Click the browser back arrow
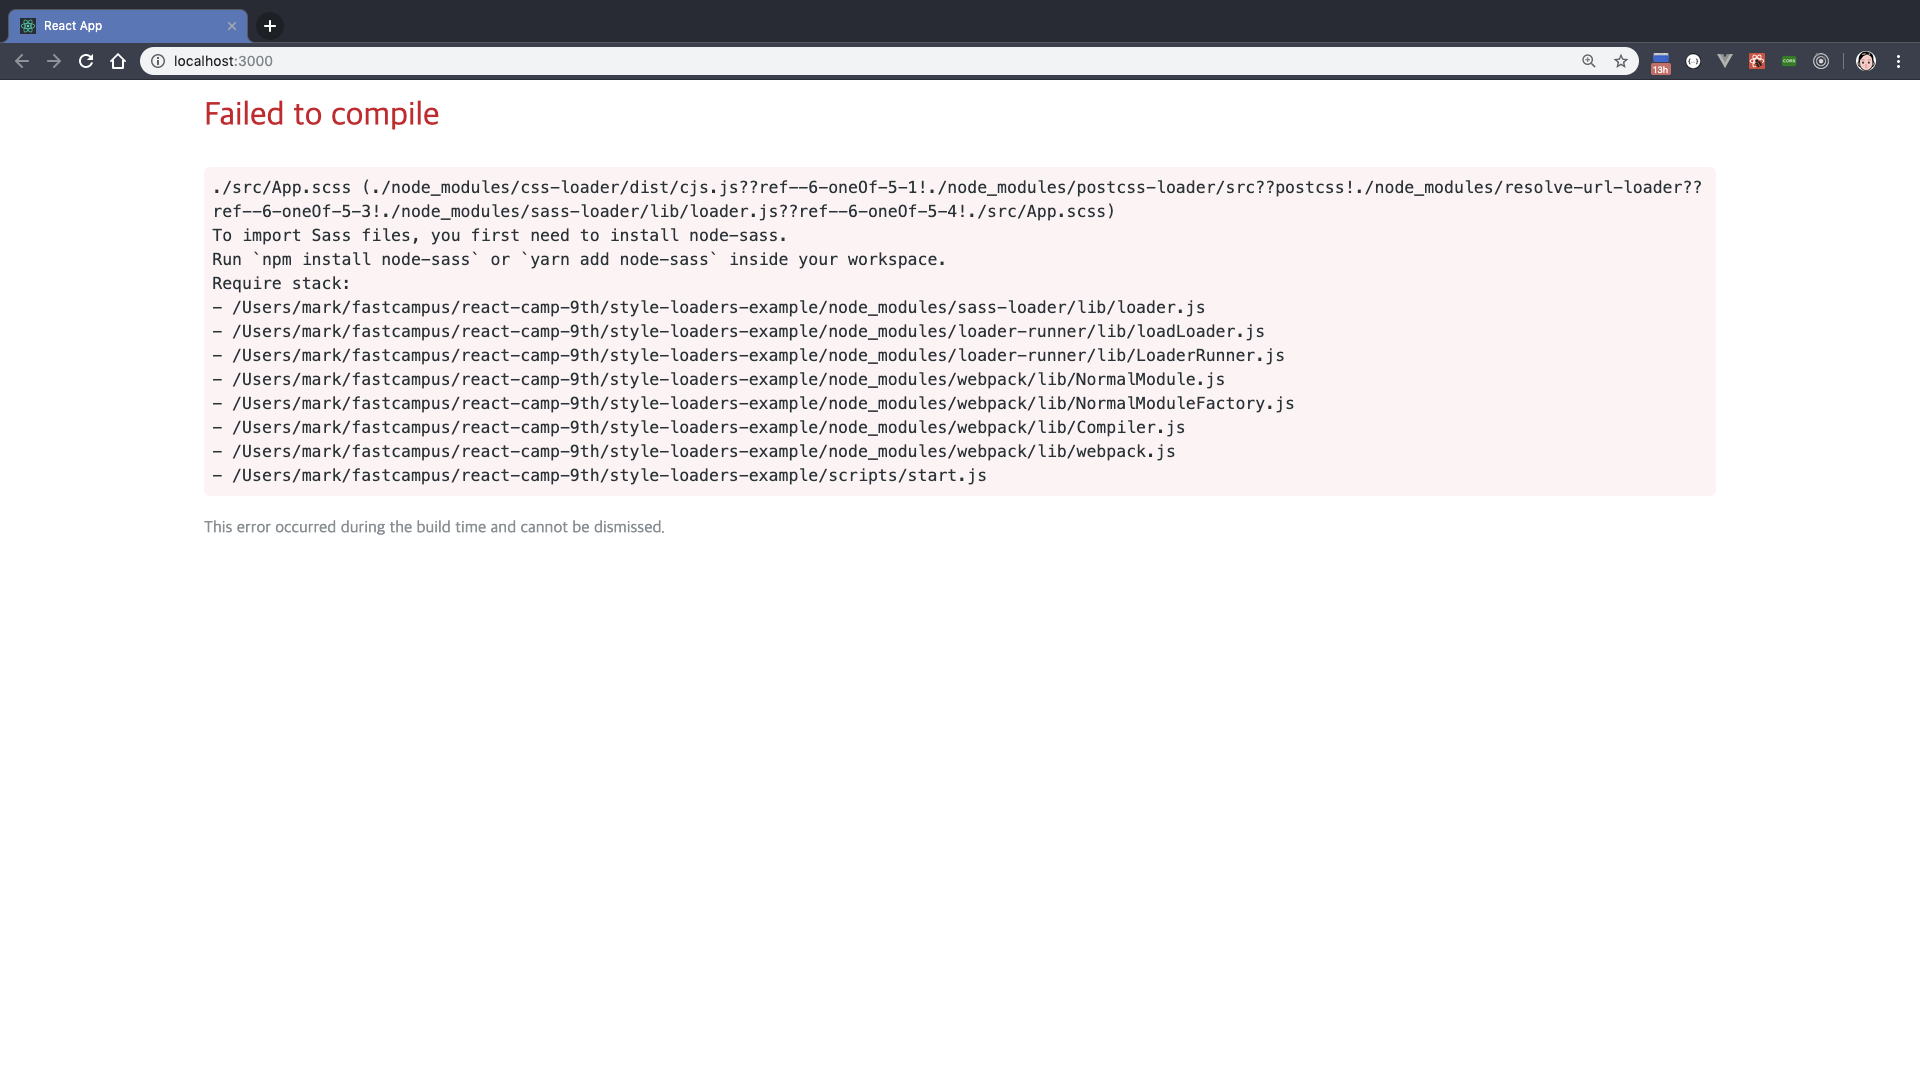 pyautogui.click(x=22, y=61)
